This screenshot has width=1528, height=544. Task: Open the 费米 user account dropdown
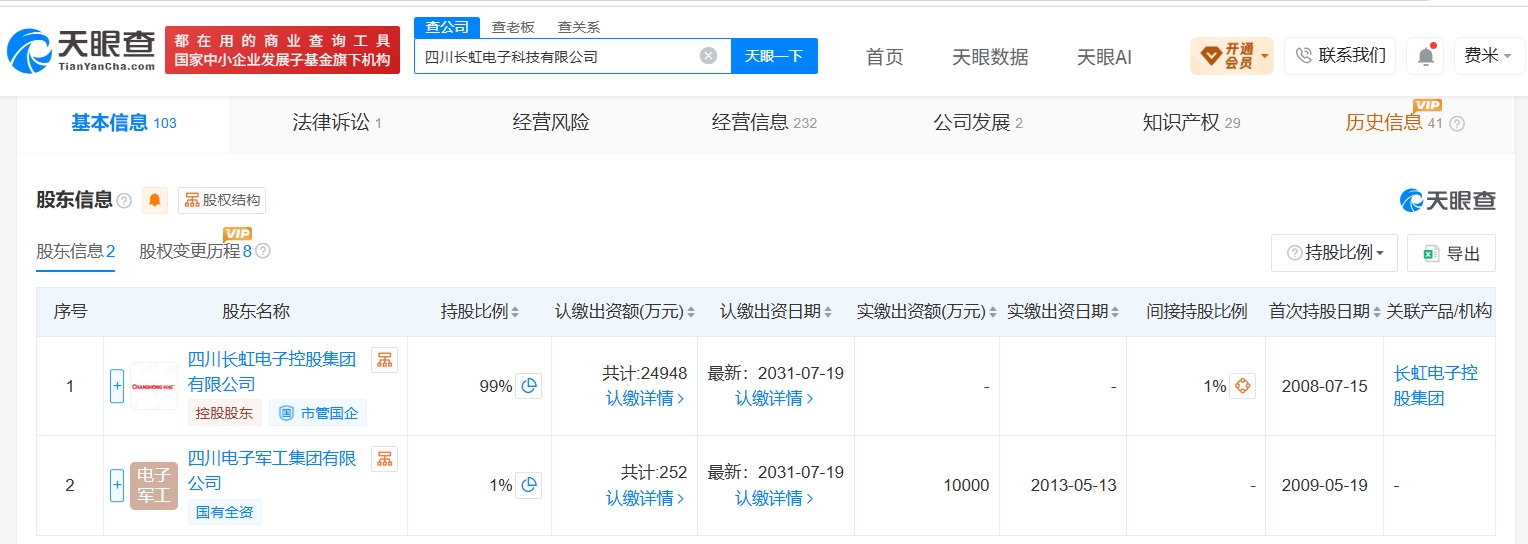pos(1488,56)
